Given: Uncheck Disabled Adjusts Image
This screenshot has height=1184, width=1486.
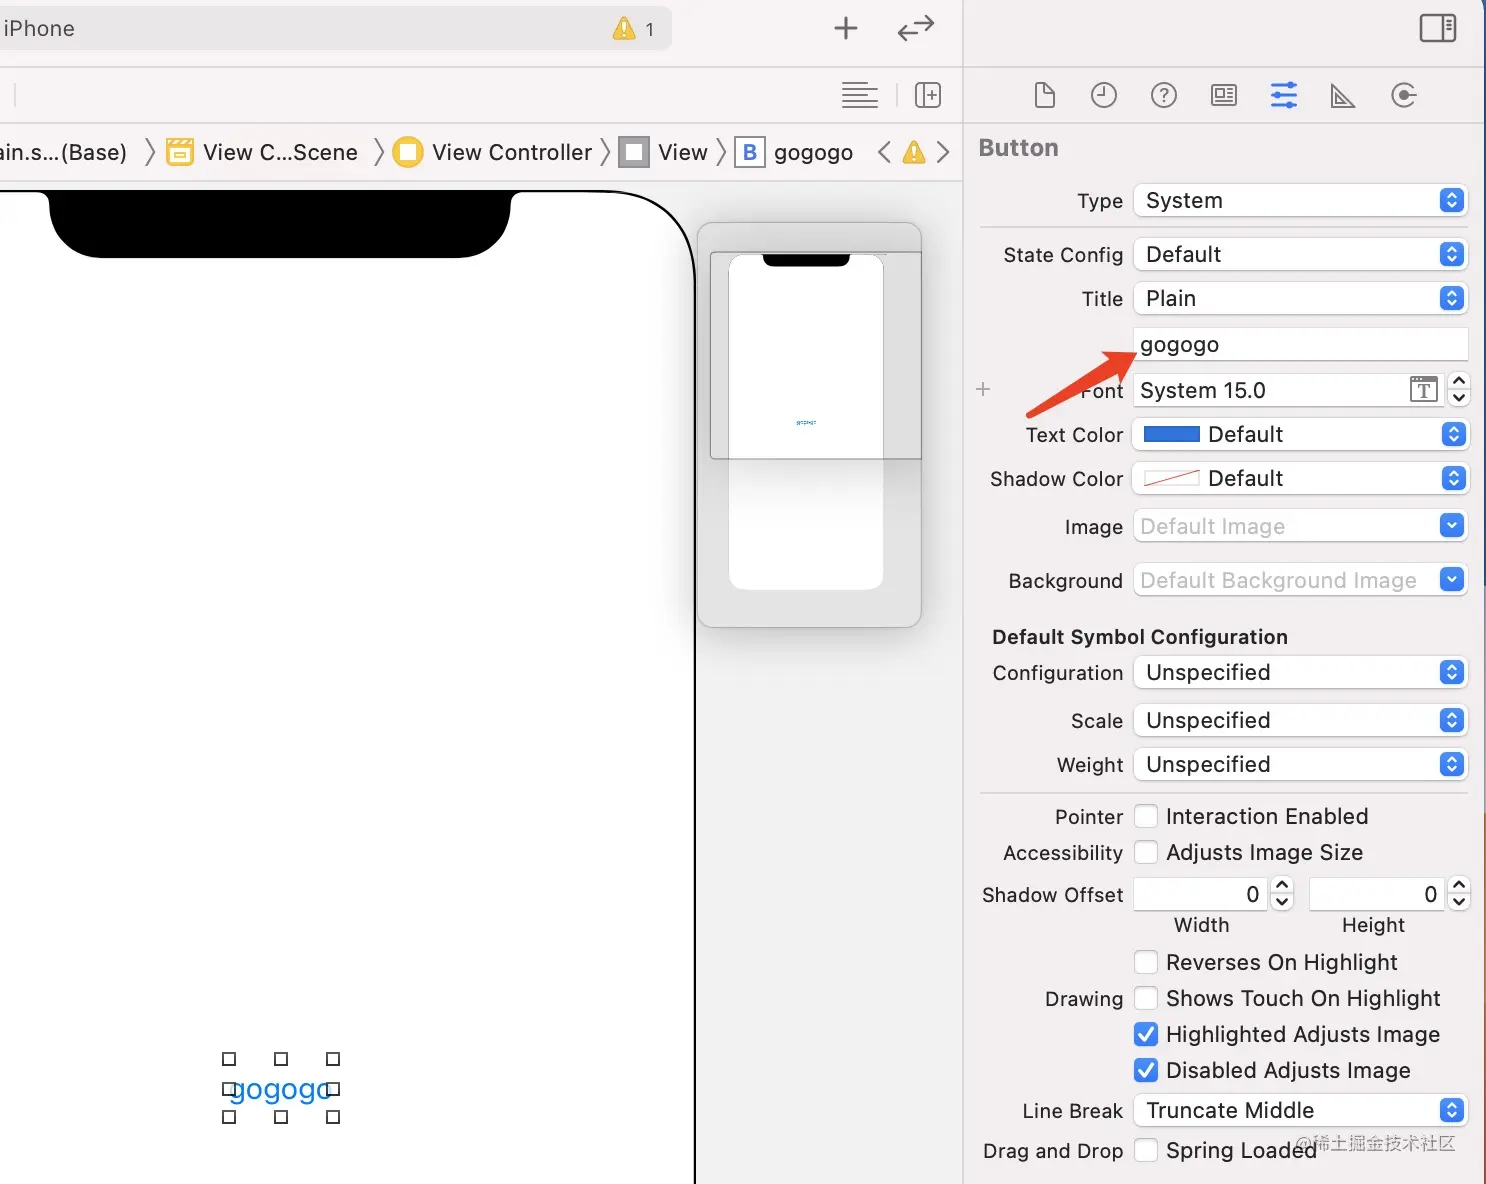Looking at the screenshot, I should pos(1146,1070).
